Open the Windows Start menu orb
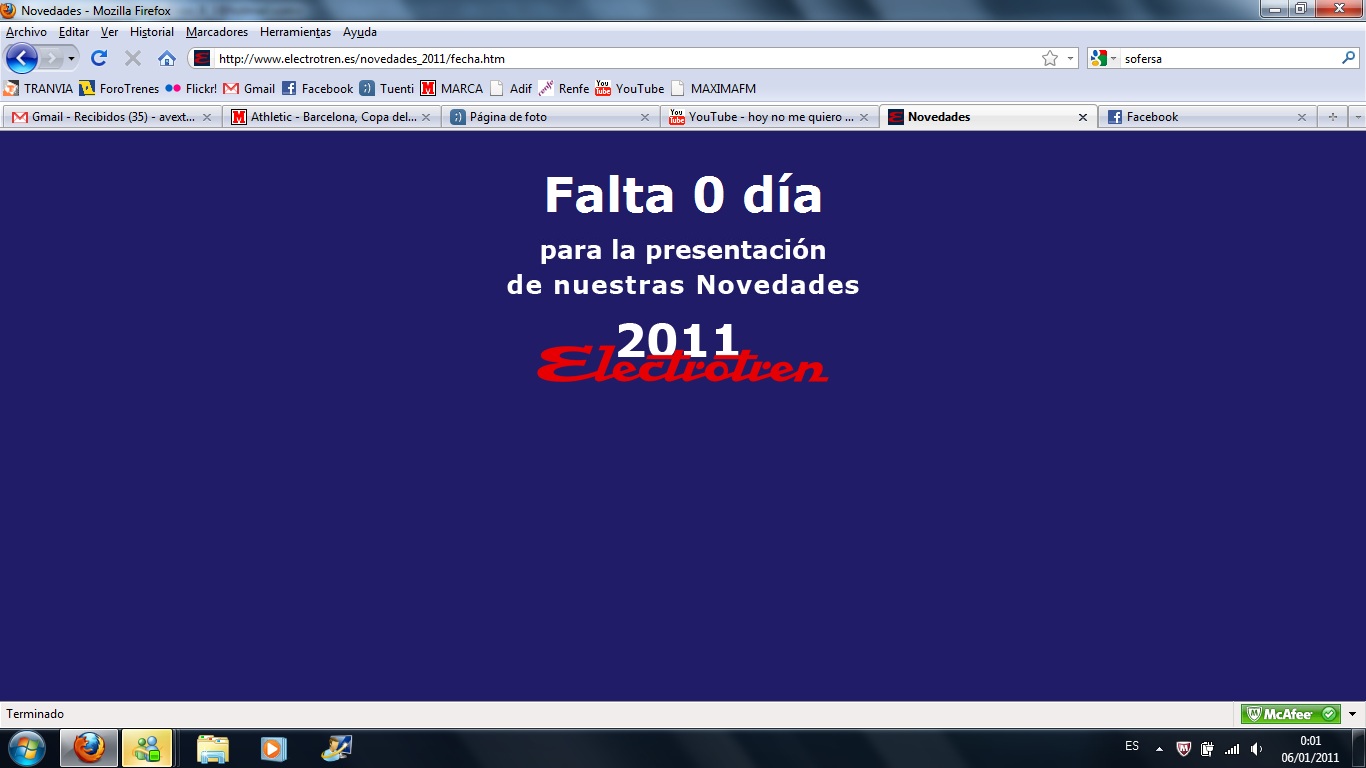Viewport: 1366px width, 768px height. pyautogui.click(x=26, y=747)
